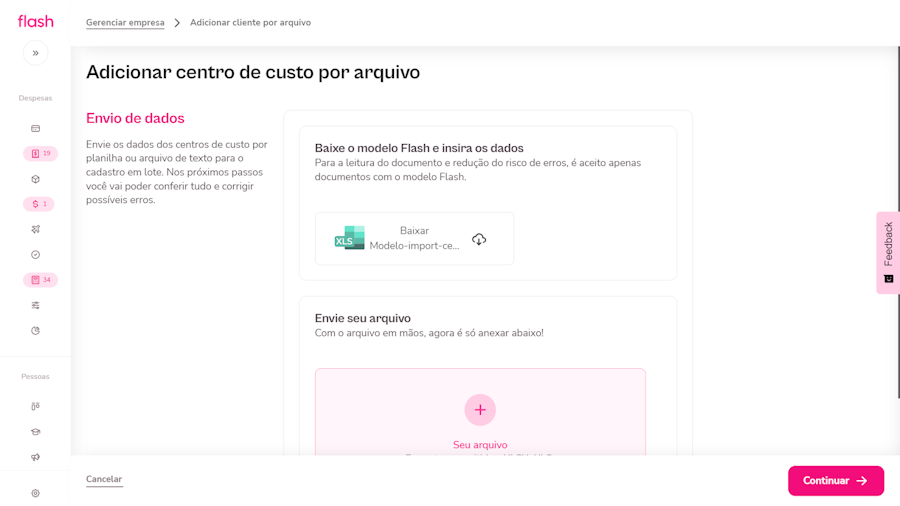Expand the sidebar with double-chevron button
The image size is (900, 506).
click(36, 53)
